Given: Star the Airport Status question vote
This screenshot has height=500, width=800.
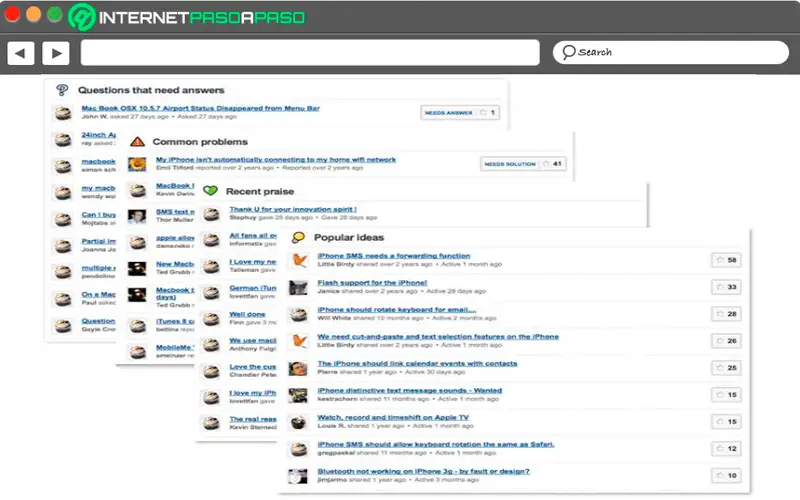Looking at the screenshot, I should (483, 112).
